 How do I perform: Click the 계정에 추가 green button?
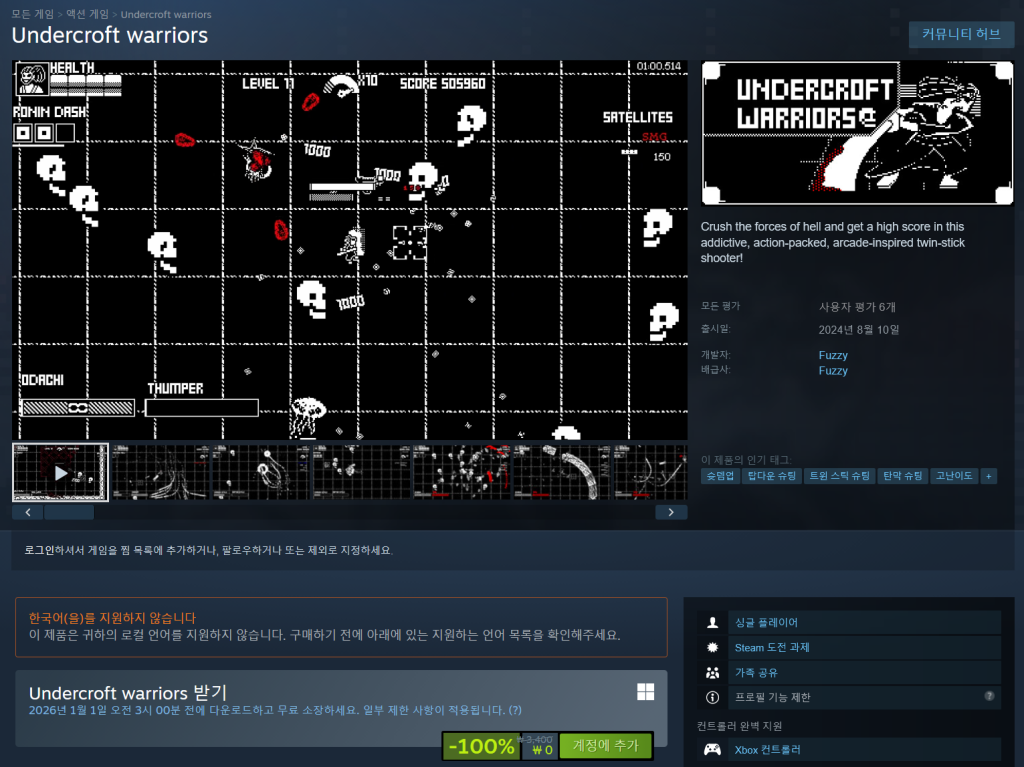605,746
